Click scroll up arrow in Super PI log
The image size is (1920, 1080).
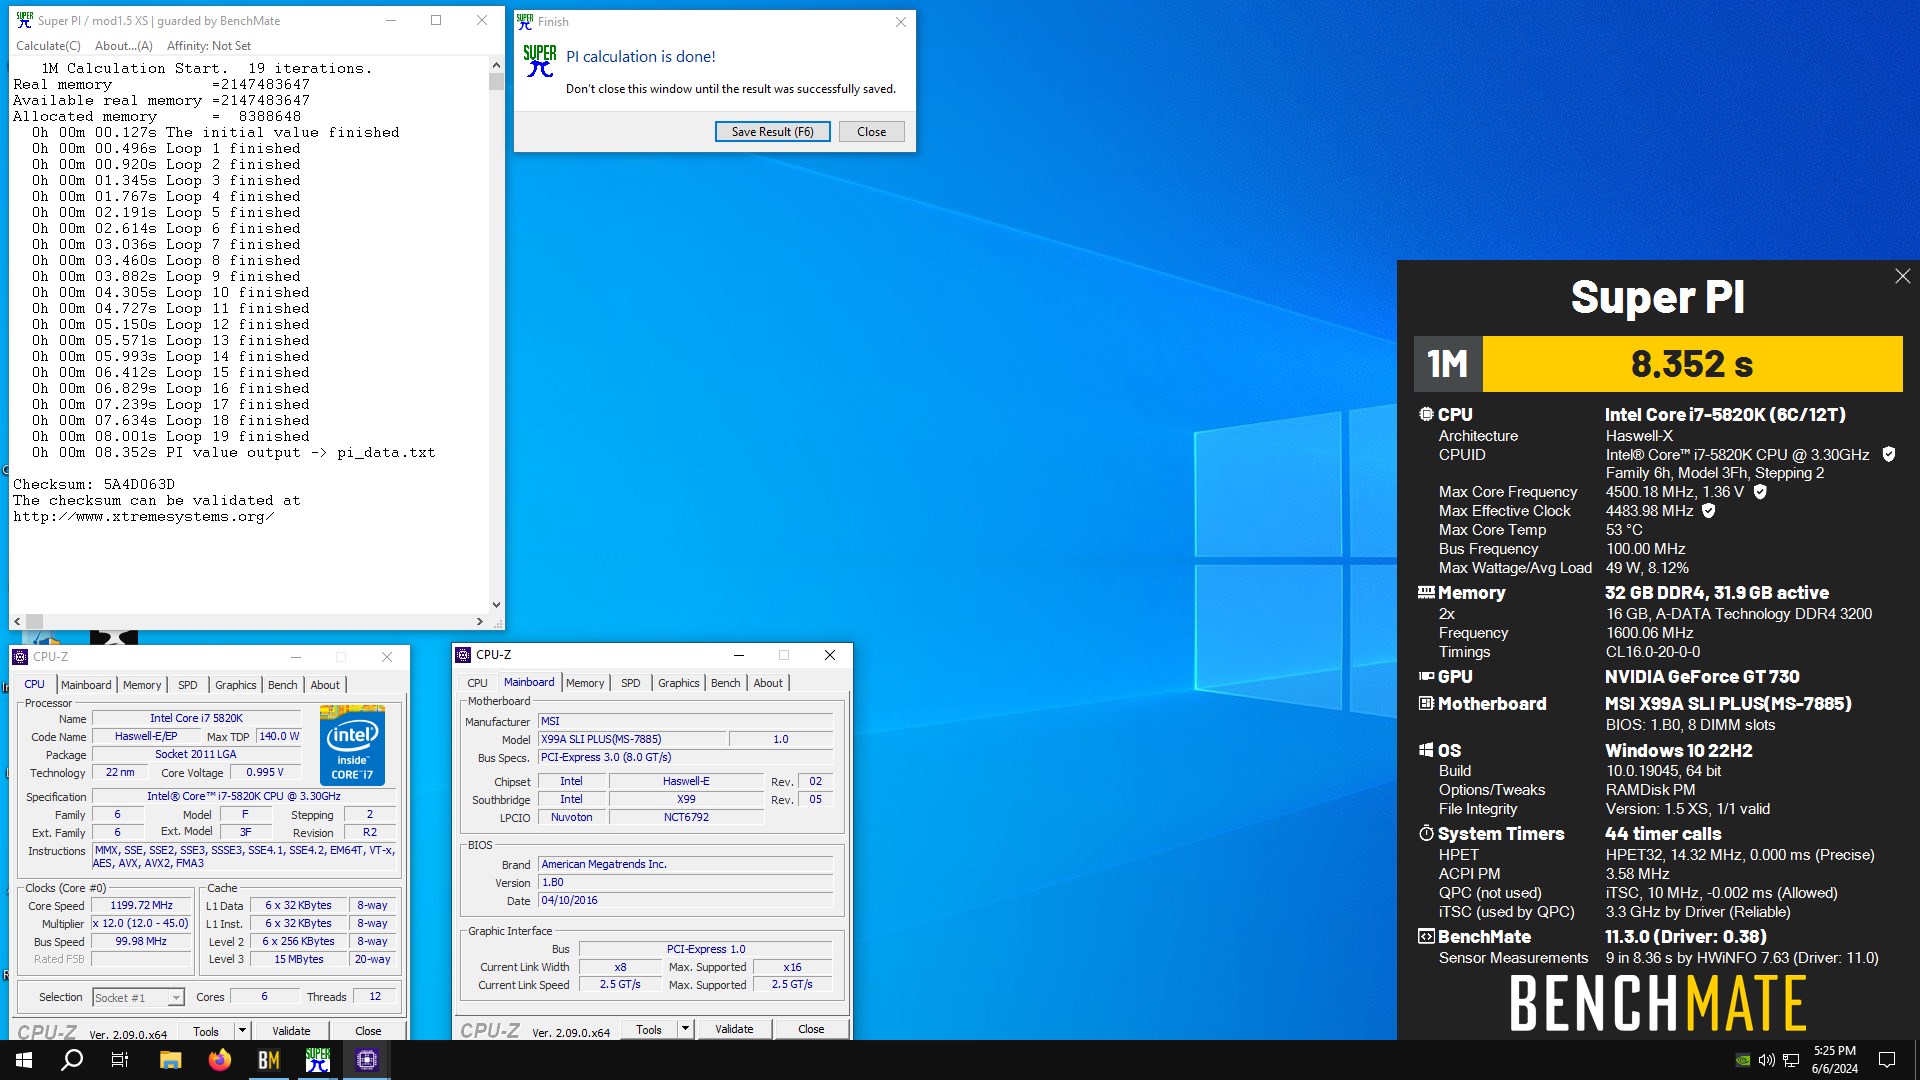[x=496, y=65]
